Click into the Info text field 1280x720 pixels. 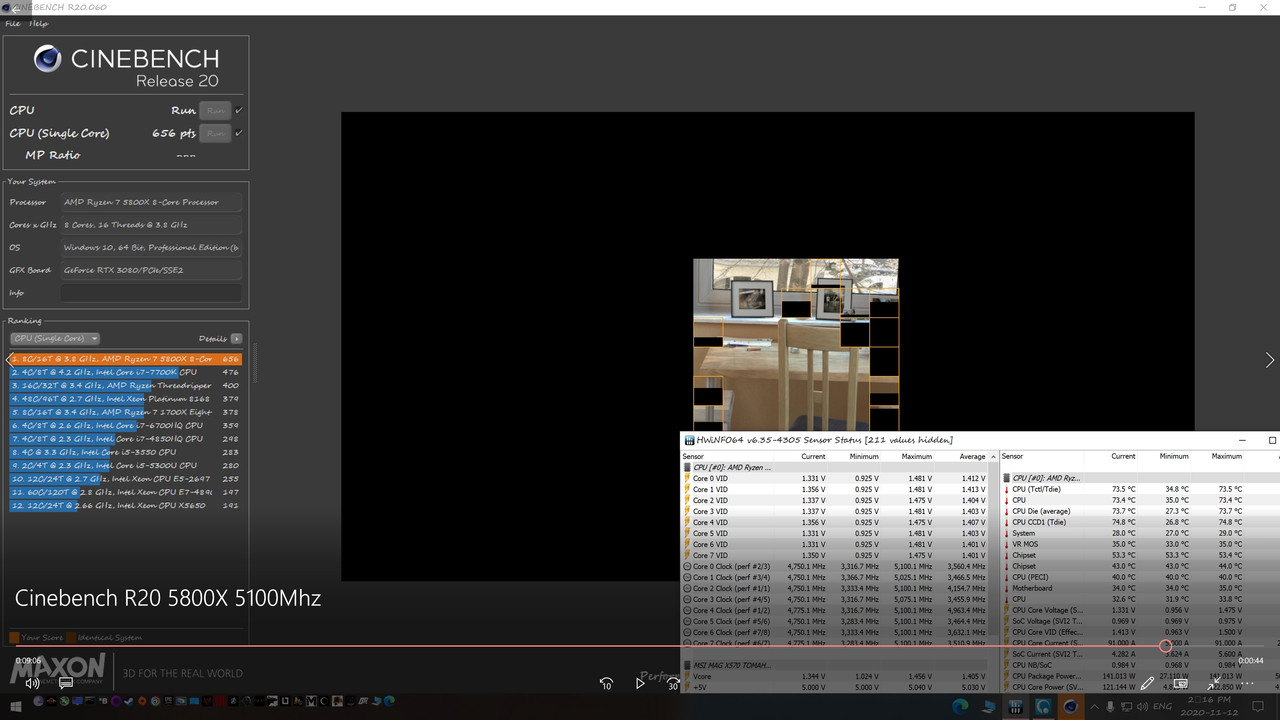coord(151,292)
